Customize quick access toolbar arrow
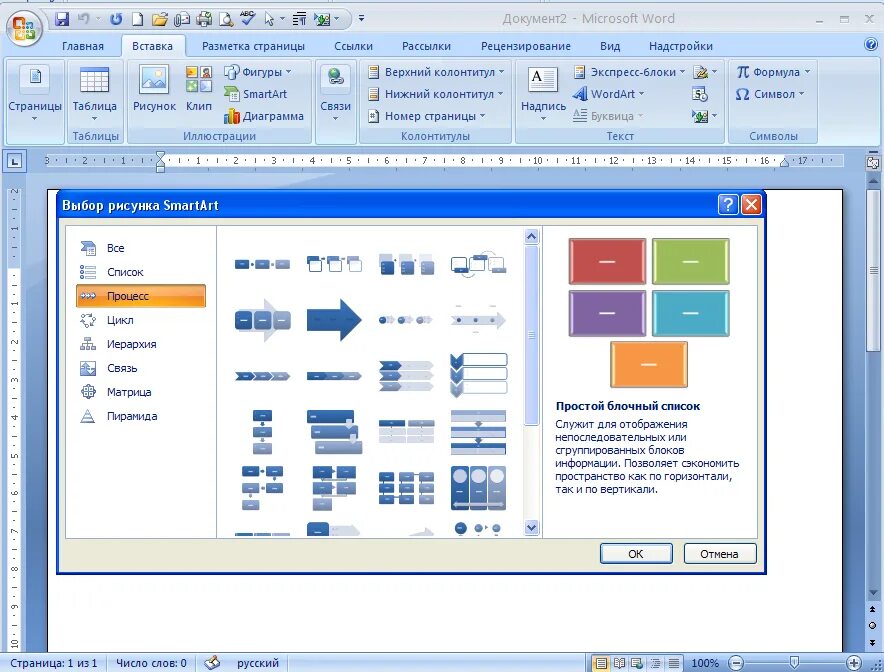 click(361, 19)
